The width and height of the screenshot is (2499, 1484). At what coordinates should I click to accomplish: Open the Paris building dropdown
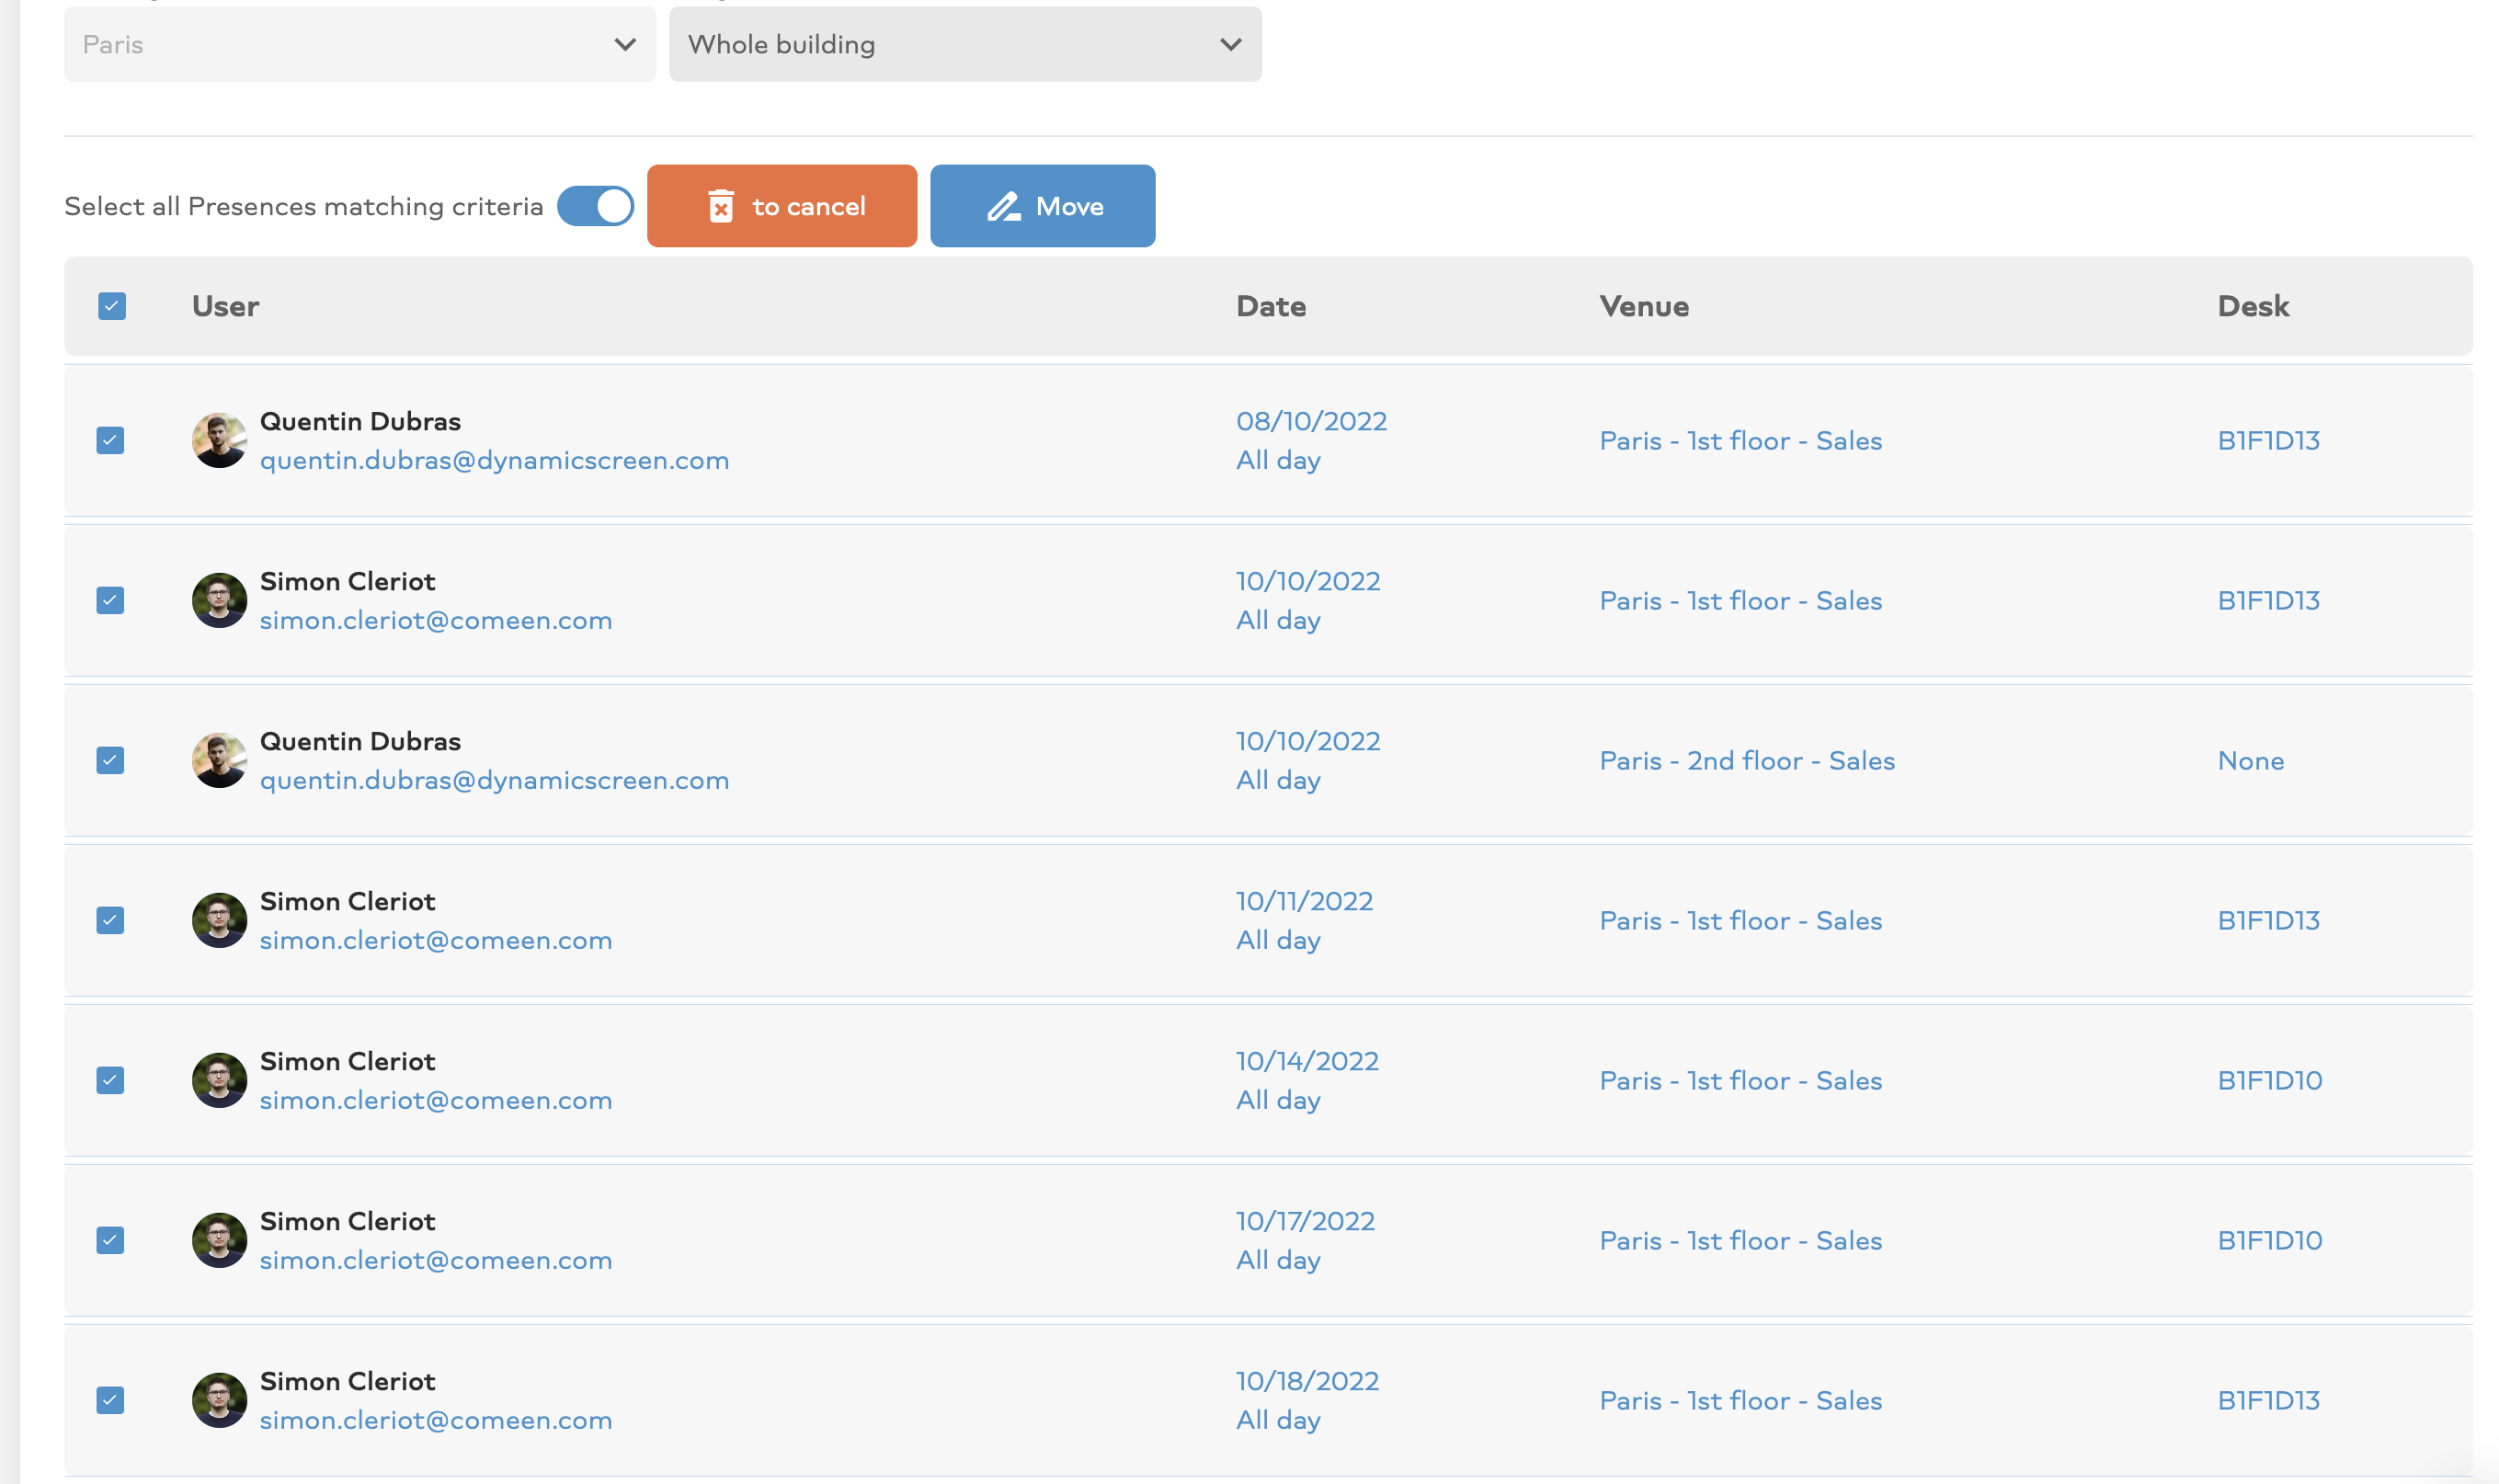[x=360, y=44]
